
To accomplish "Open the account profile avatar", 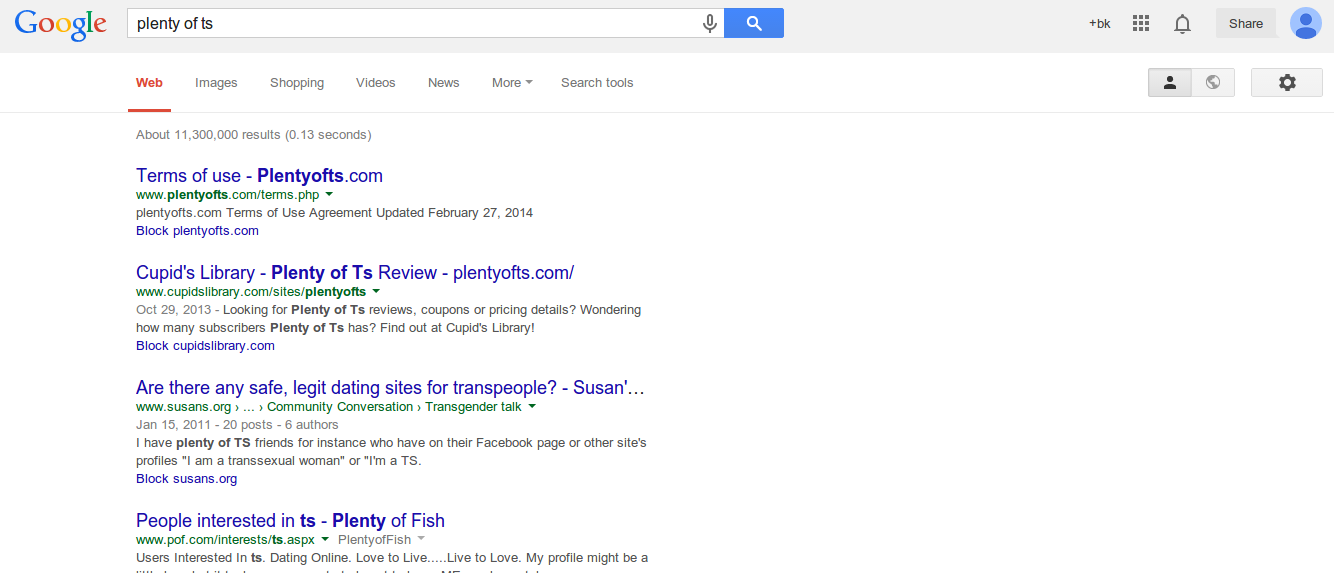I will click(1305, 23).
